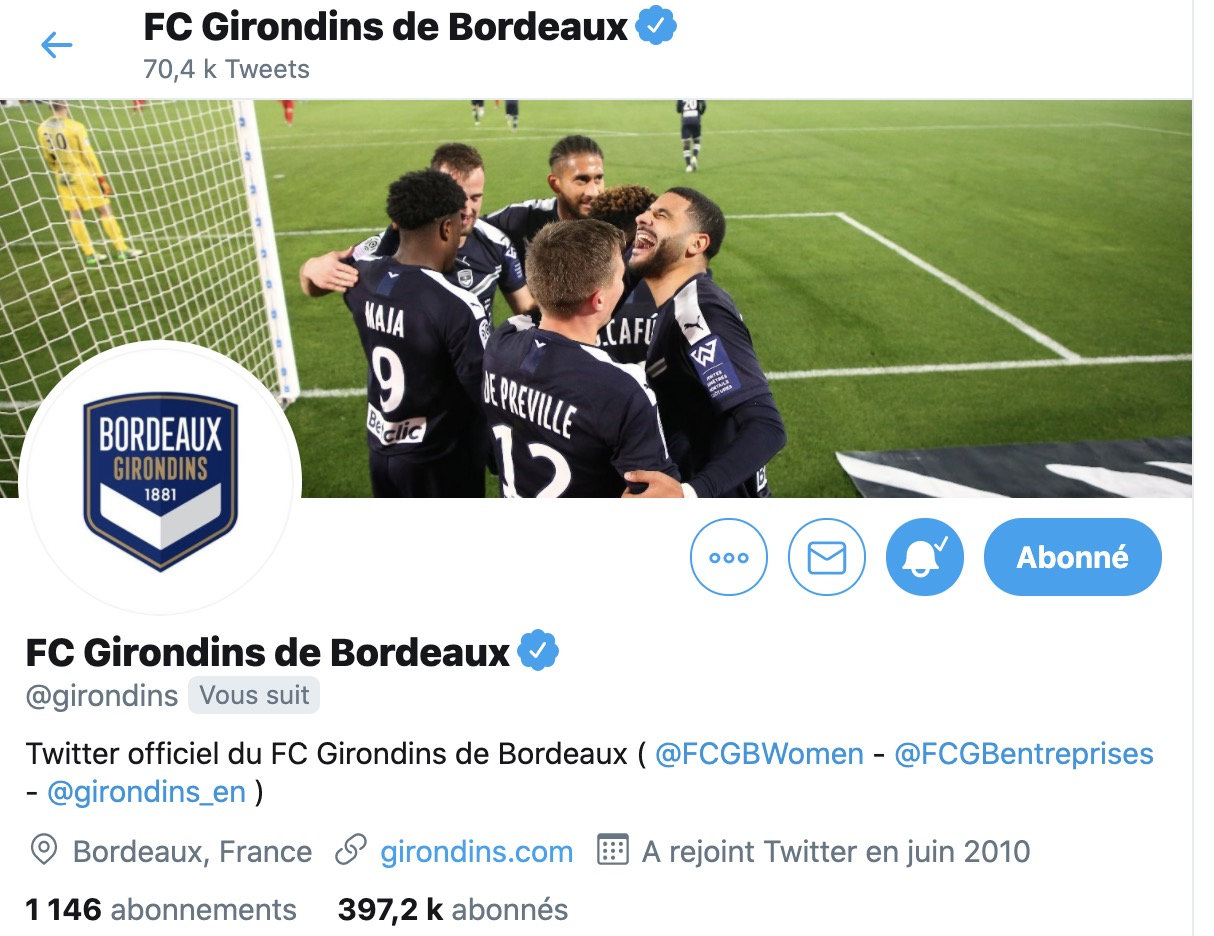This screenshot has height=936, width=1214.
Task: View the 397,2 k abonnés list
Action: point(453,910)
